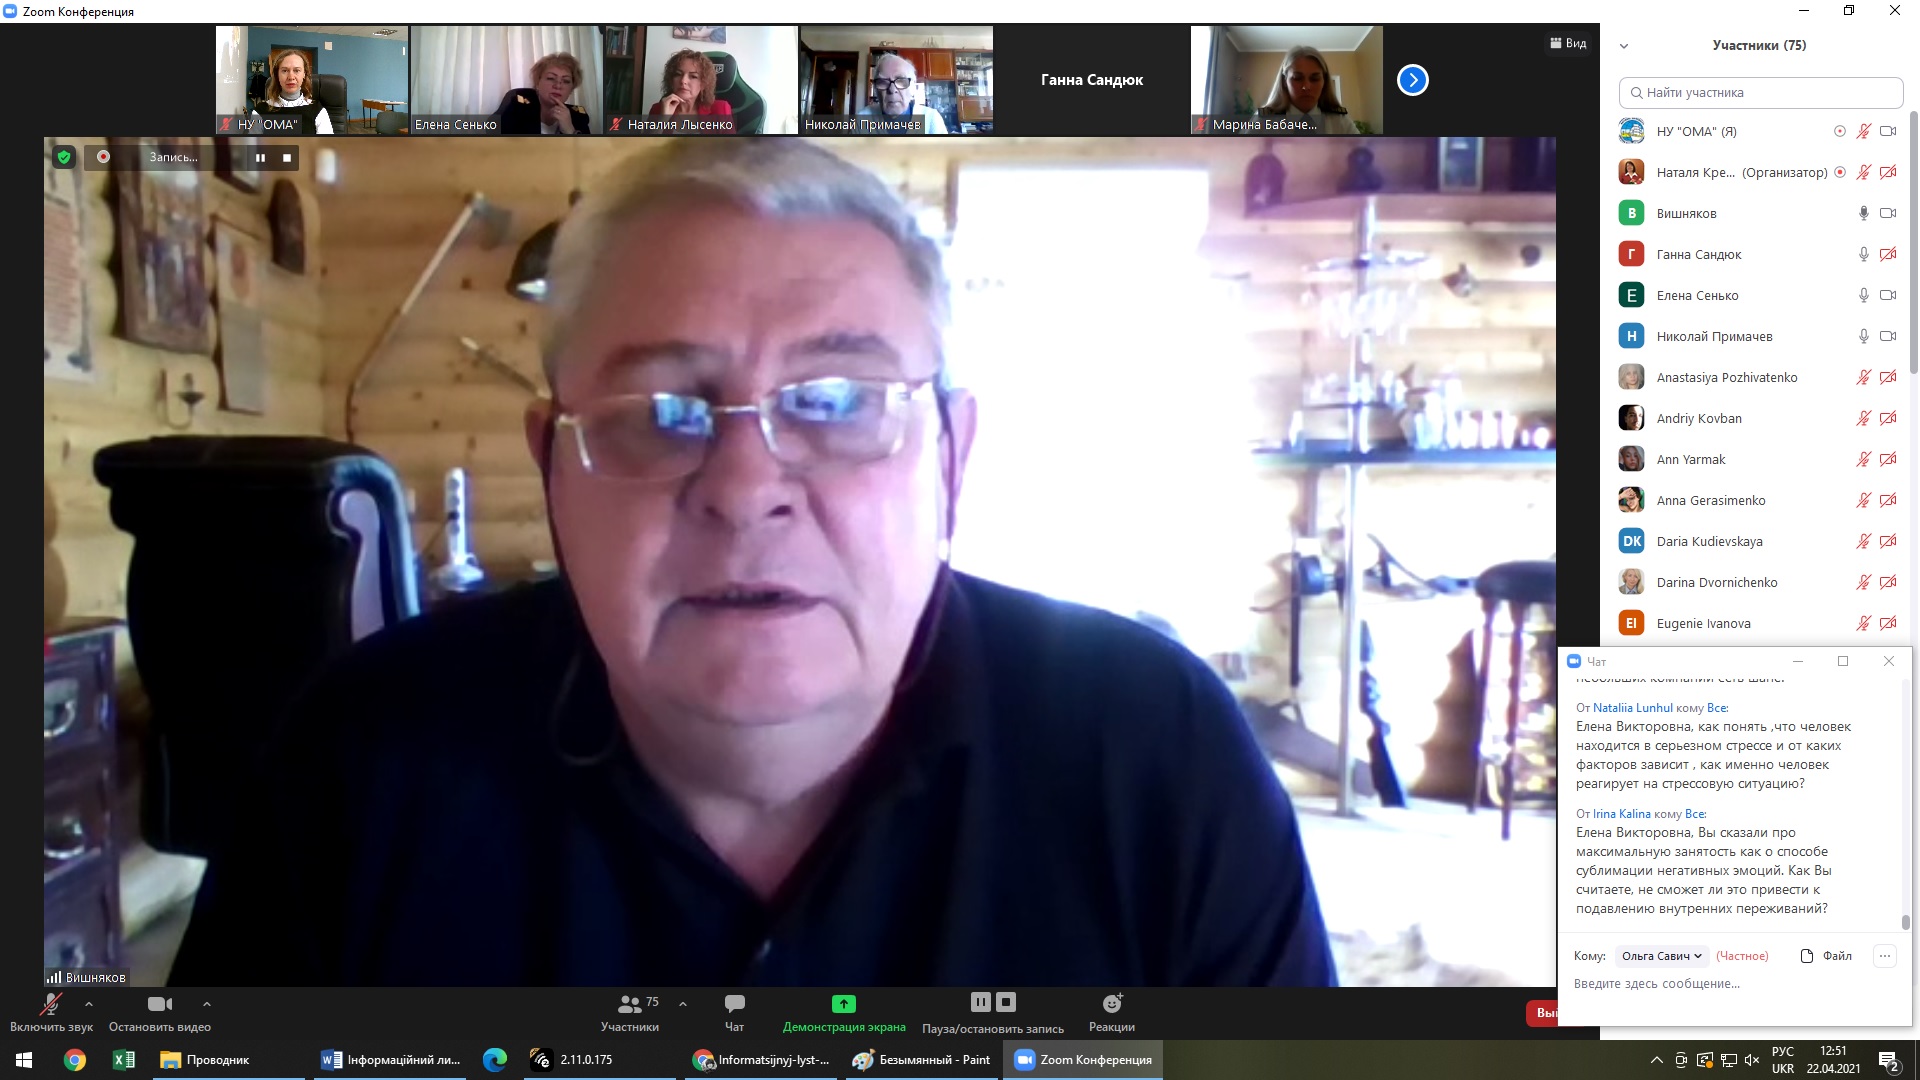The width and height of the screenshot is (1920, 1080).
Task: Switch to 2.11.0.175 taskbar window
Action: tap(600, 1060)
